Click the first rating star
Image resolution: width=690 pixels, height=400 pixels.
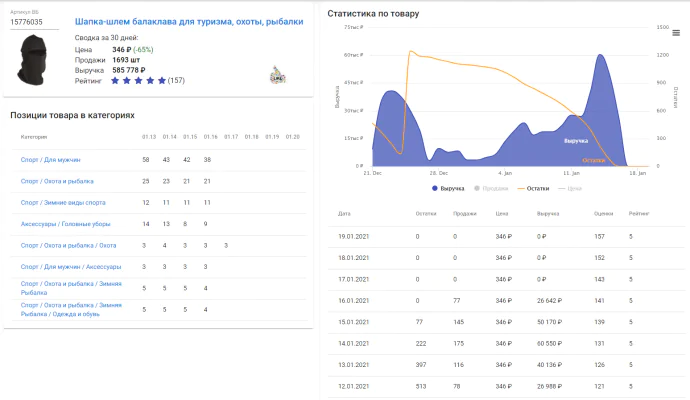tap(116, 81)
